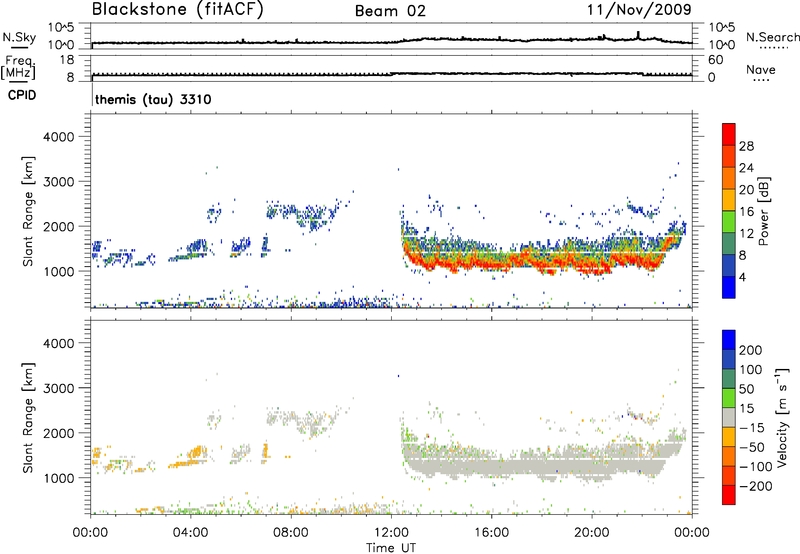Click the '200' tick on Velocity color bar
Viewport: 800px width, 554px height.
pyautogui.click(x=751, y=350)
